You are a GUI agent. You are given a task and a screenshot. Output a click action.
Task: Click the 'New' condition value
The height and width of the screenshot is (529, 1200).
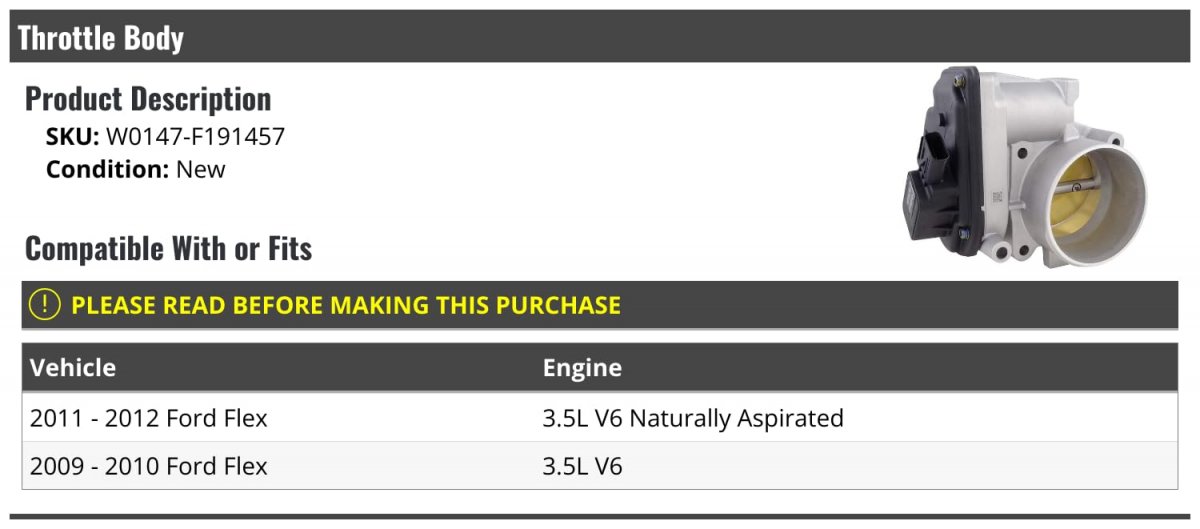point(201,169)
